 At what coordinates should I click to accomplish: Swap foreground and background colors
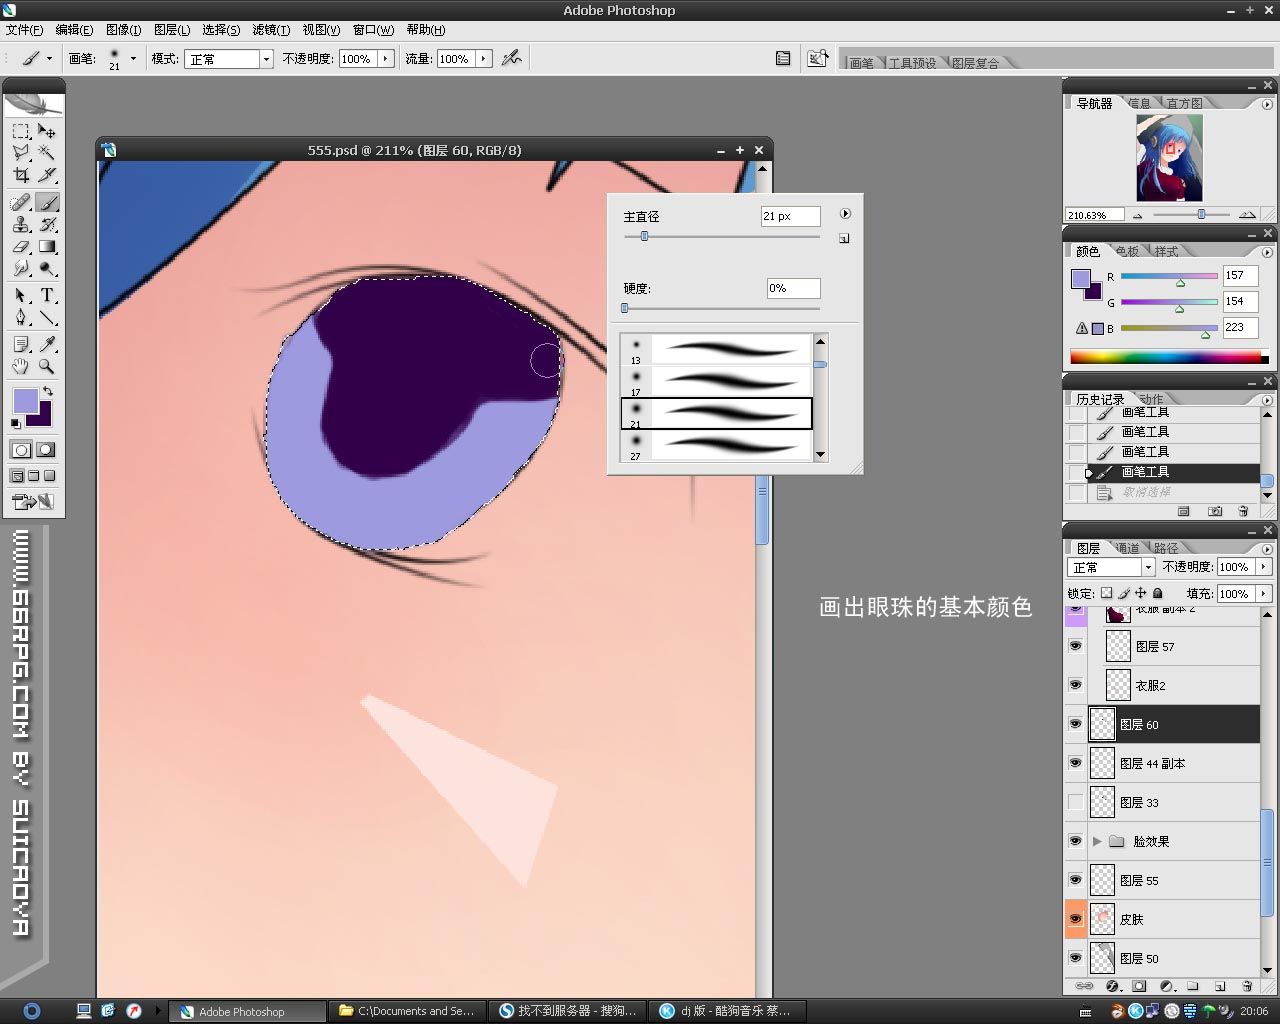click(x=48, y=391)
